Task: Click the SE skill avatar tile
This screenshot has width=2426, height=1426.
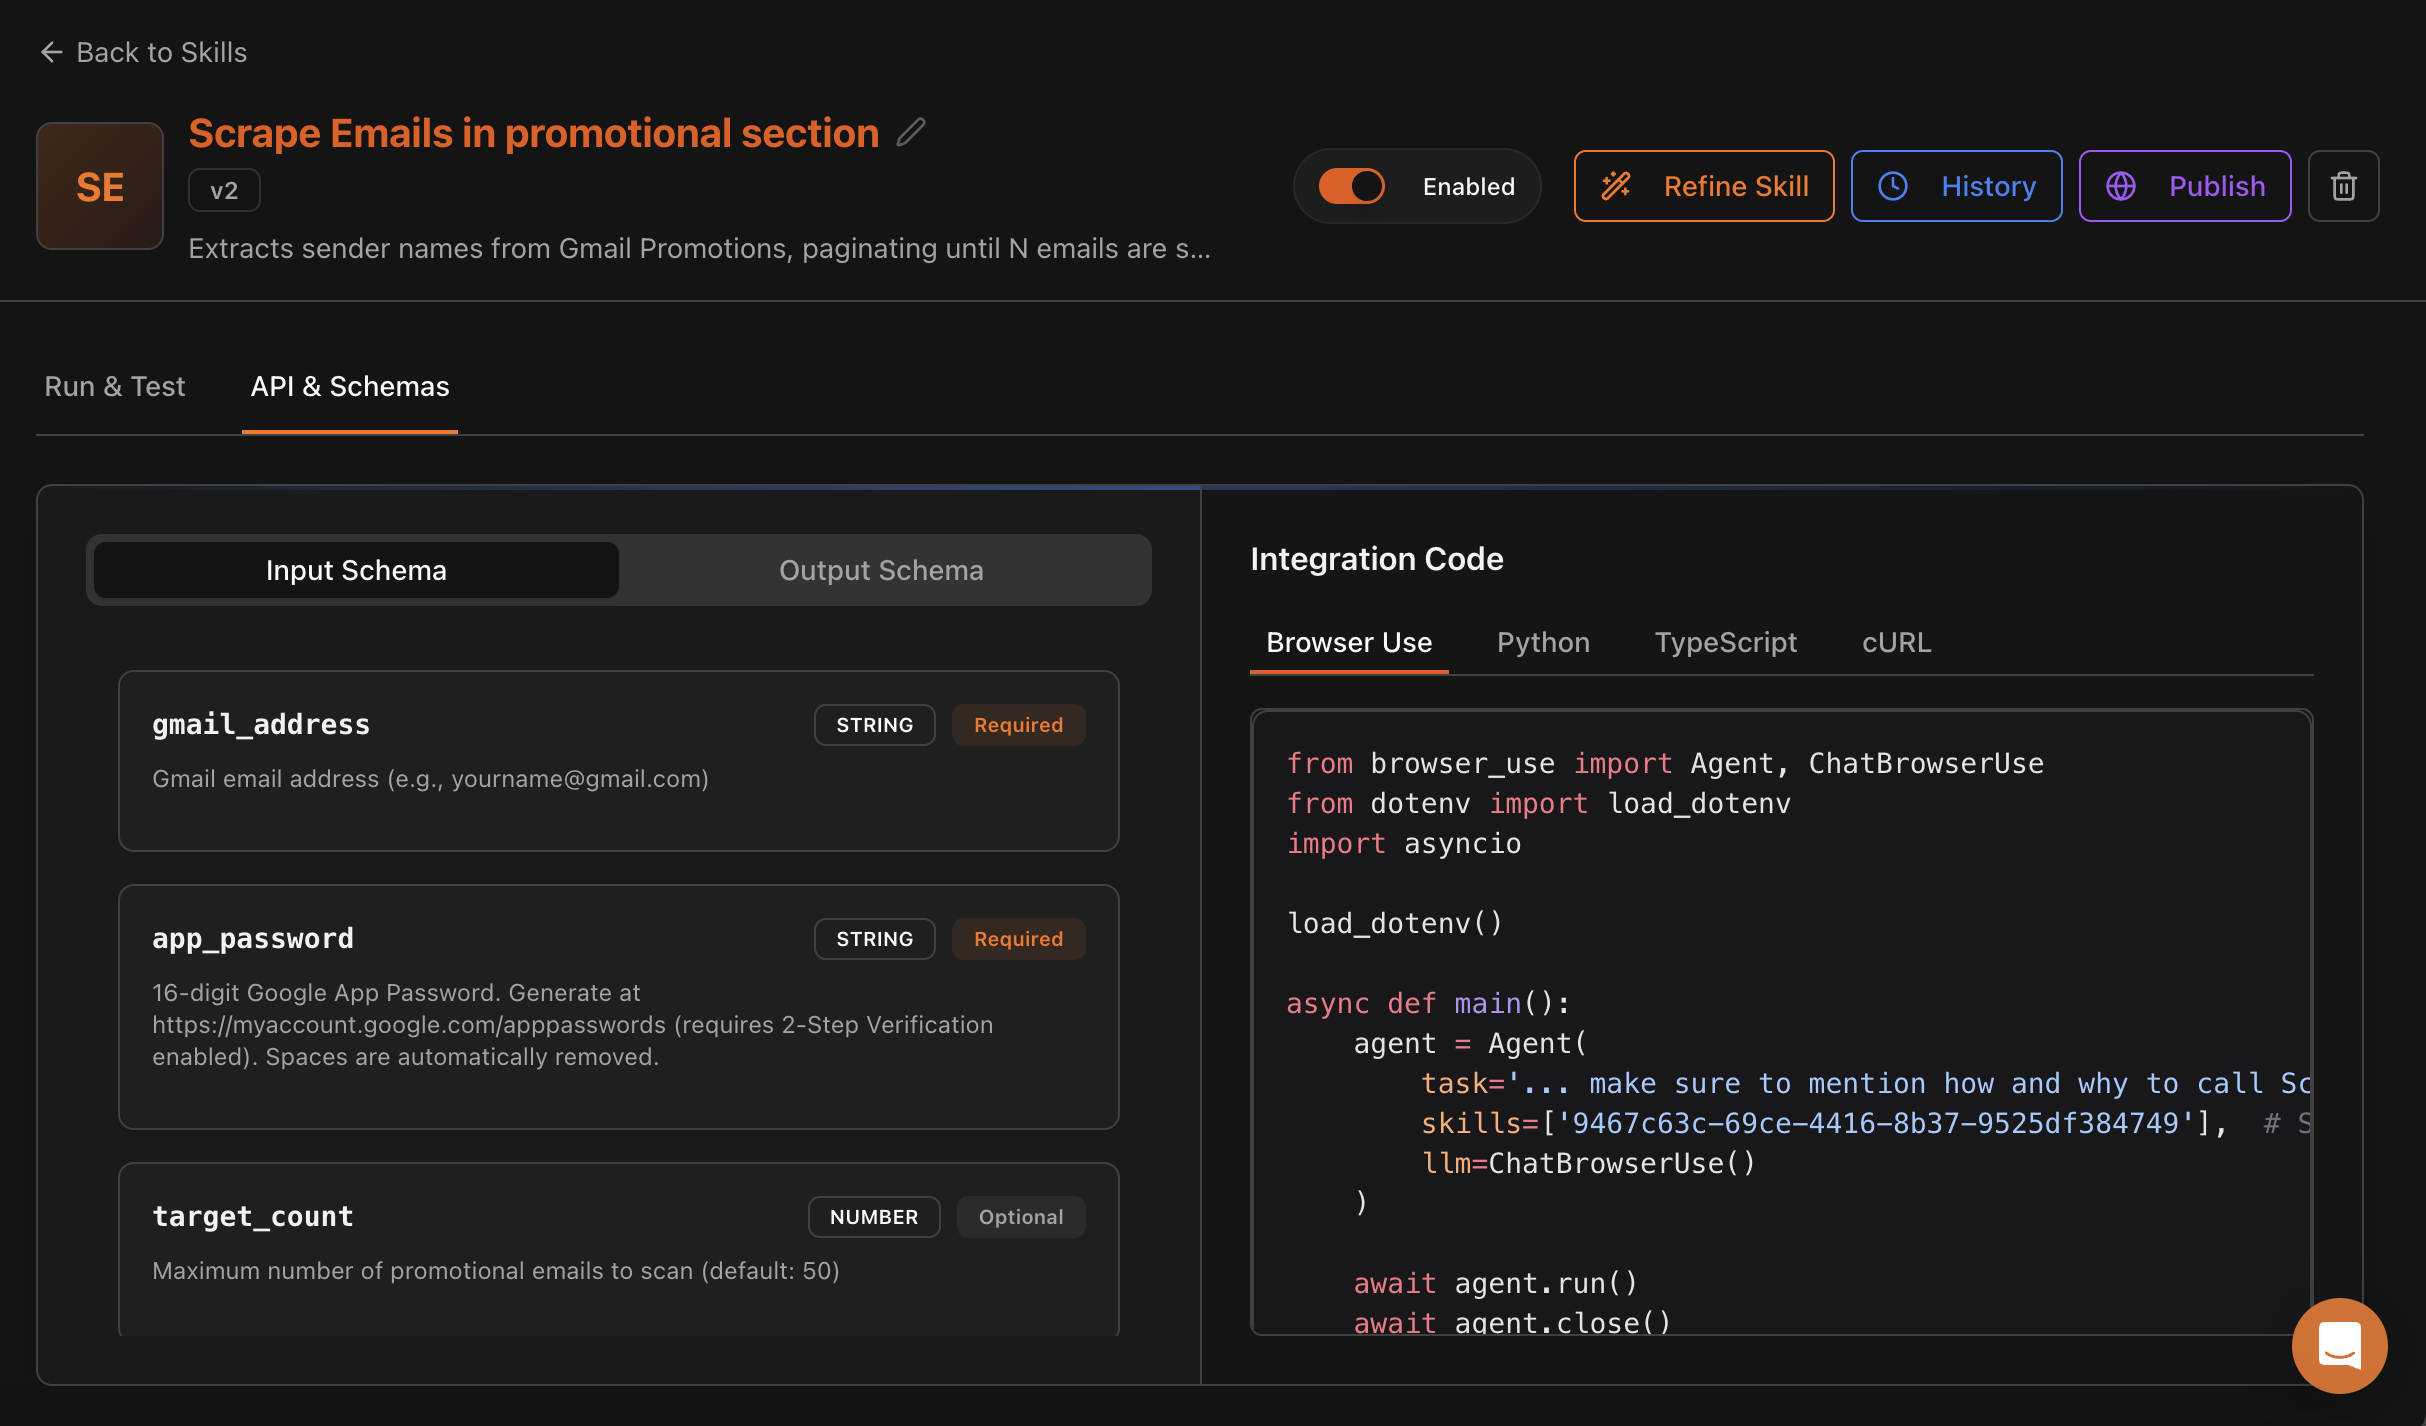Action: coord(100,186)
